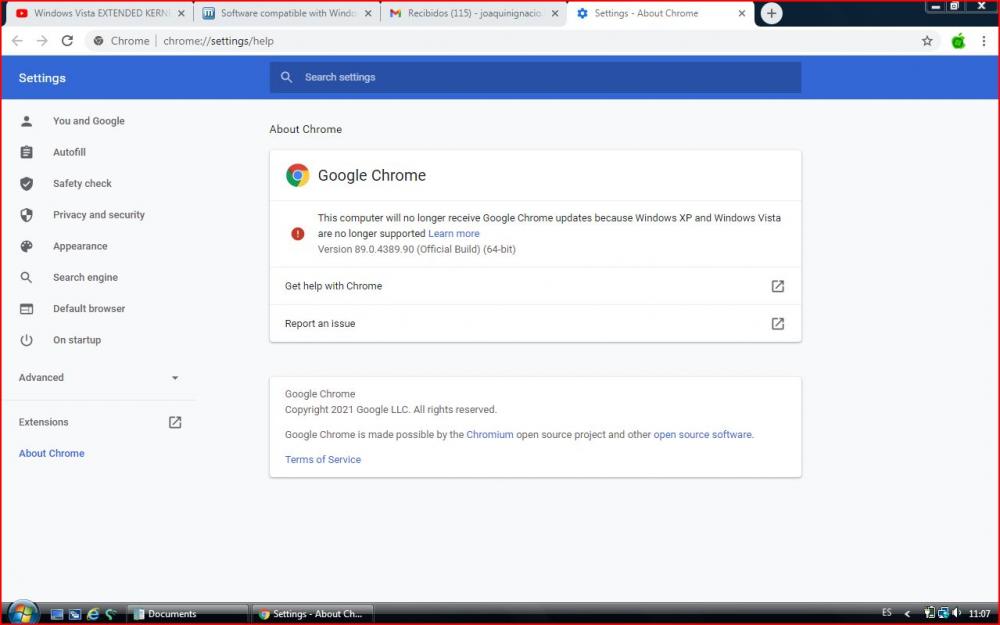Open the Chrome three-dot menu
Image resolution: width=1000 pixels, height=625 pixels.
[x=984, y=41]
